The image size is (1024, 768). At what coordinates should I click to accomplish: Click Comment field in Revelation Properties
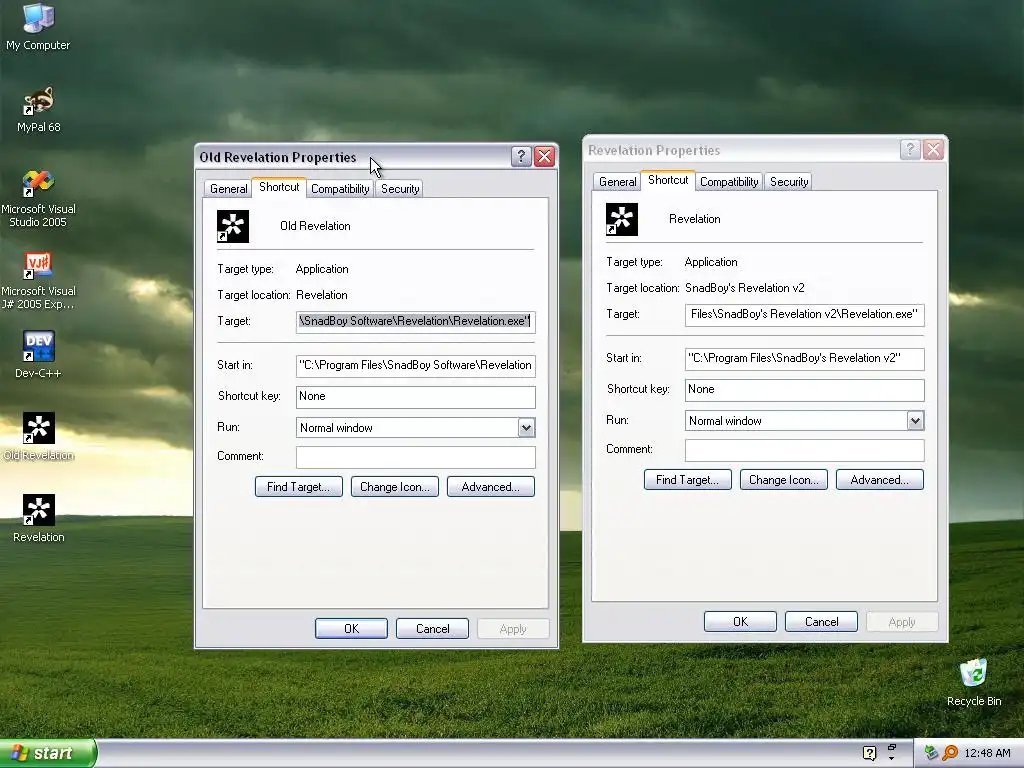805,450
